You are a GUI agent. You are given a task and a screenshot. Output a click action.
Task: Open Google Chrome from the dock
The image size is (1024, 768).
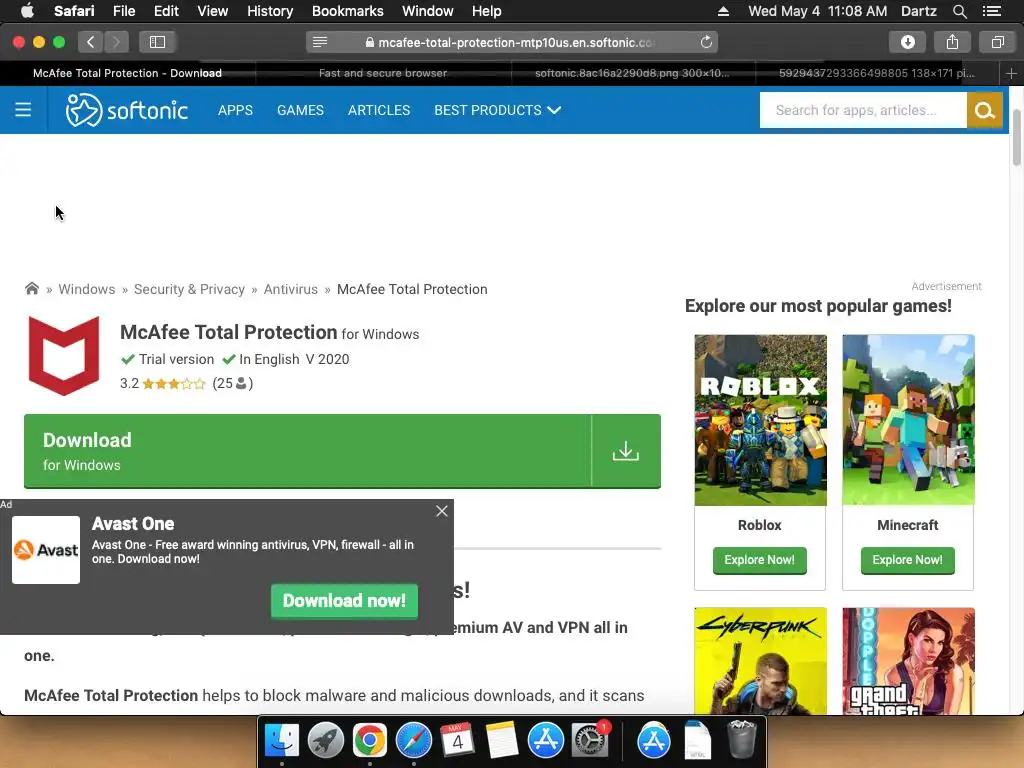tap(370, 741)
